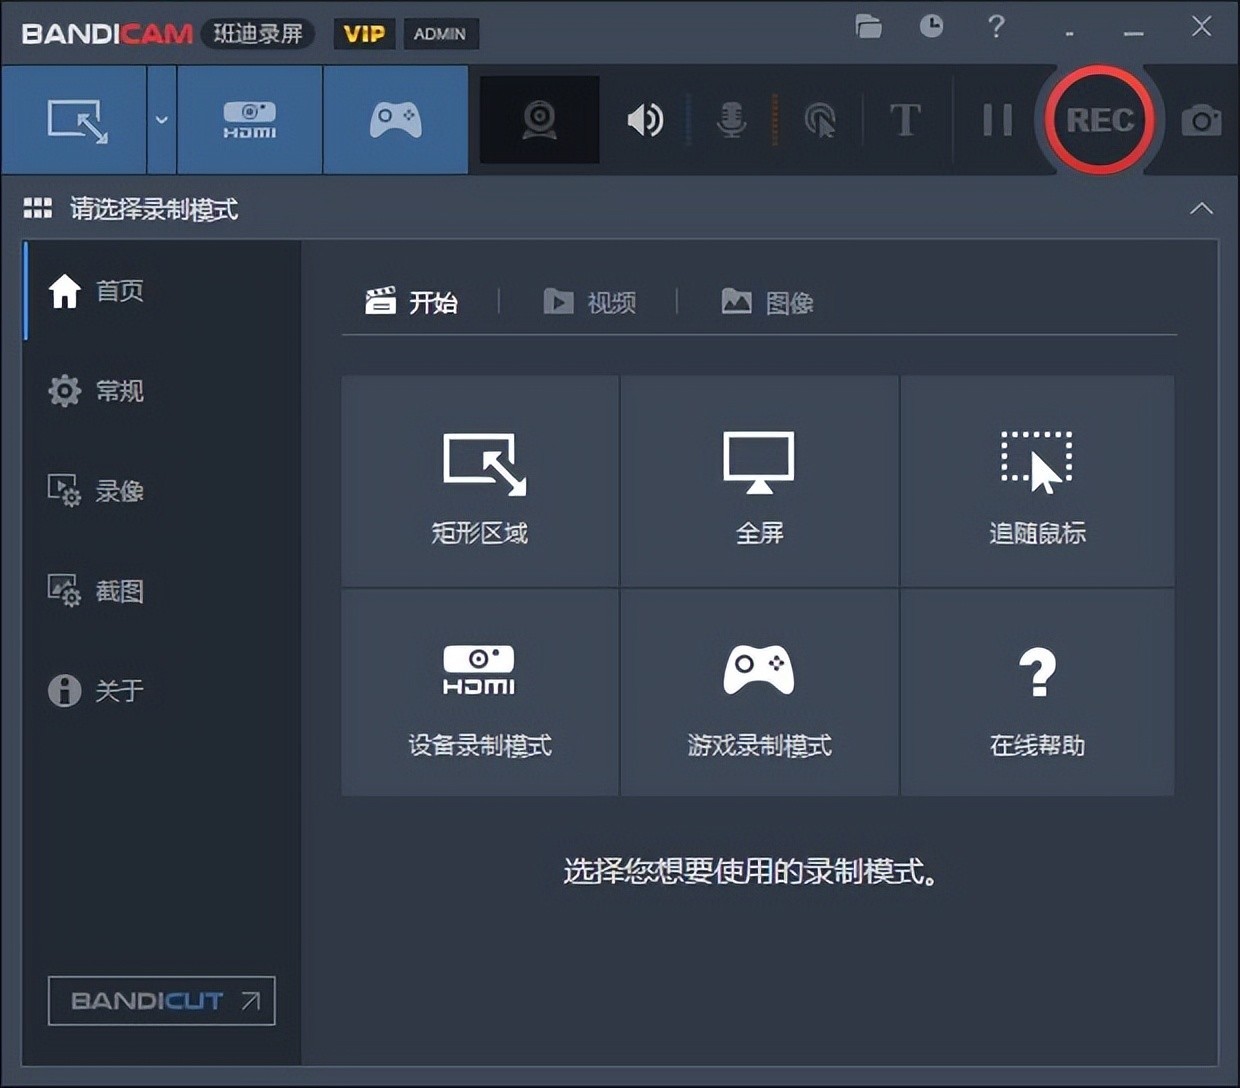The height and width of the screenshot is (1088, 1240).
Task: Click the webcam overlay icon in toolbar
Action: pos(539,119)
